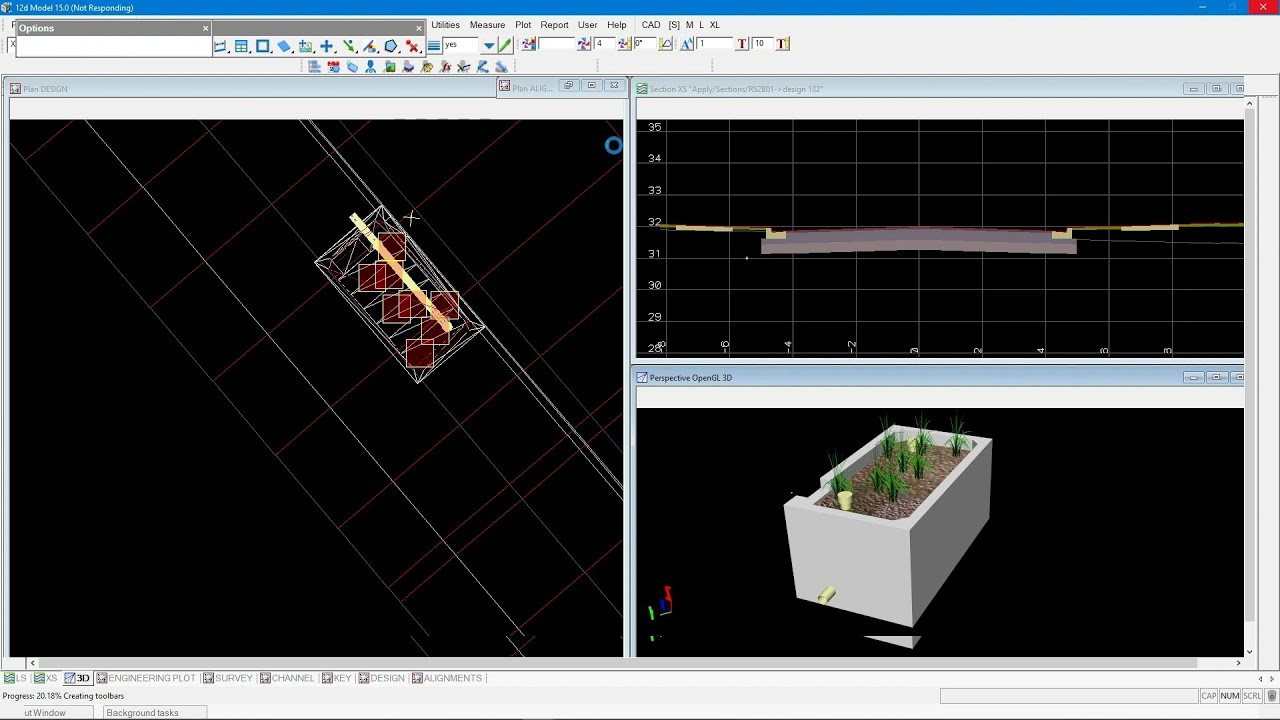
Task: Switch to the XS bottom tab
Action: [x=46, y=678]
